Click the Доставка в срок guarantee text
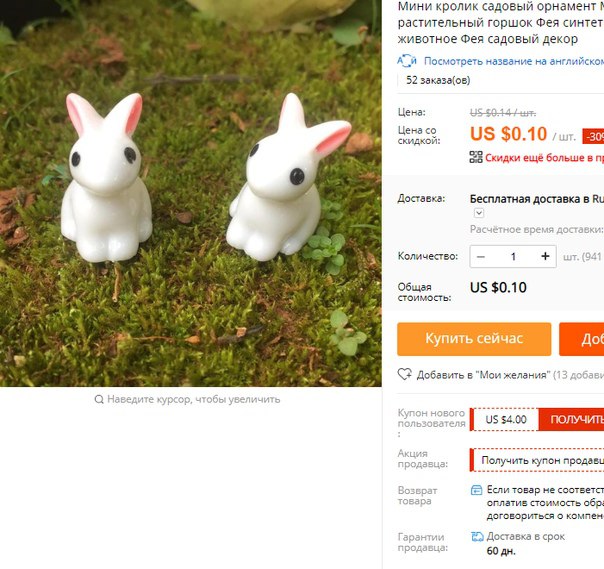The width and height of the screenshot is (604, 569). point(525,536)
